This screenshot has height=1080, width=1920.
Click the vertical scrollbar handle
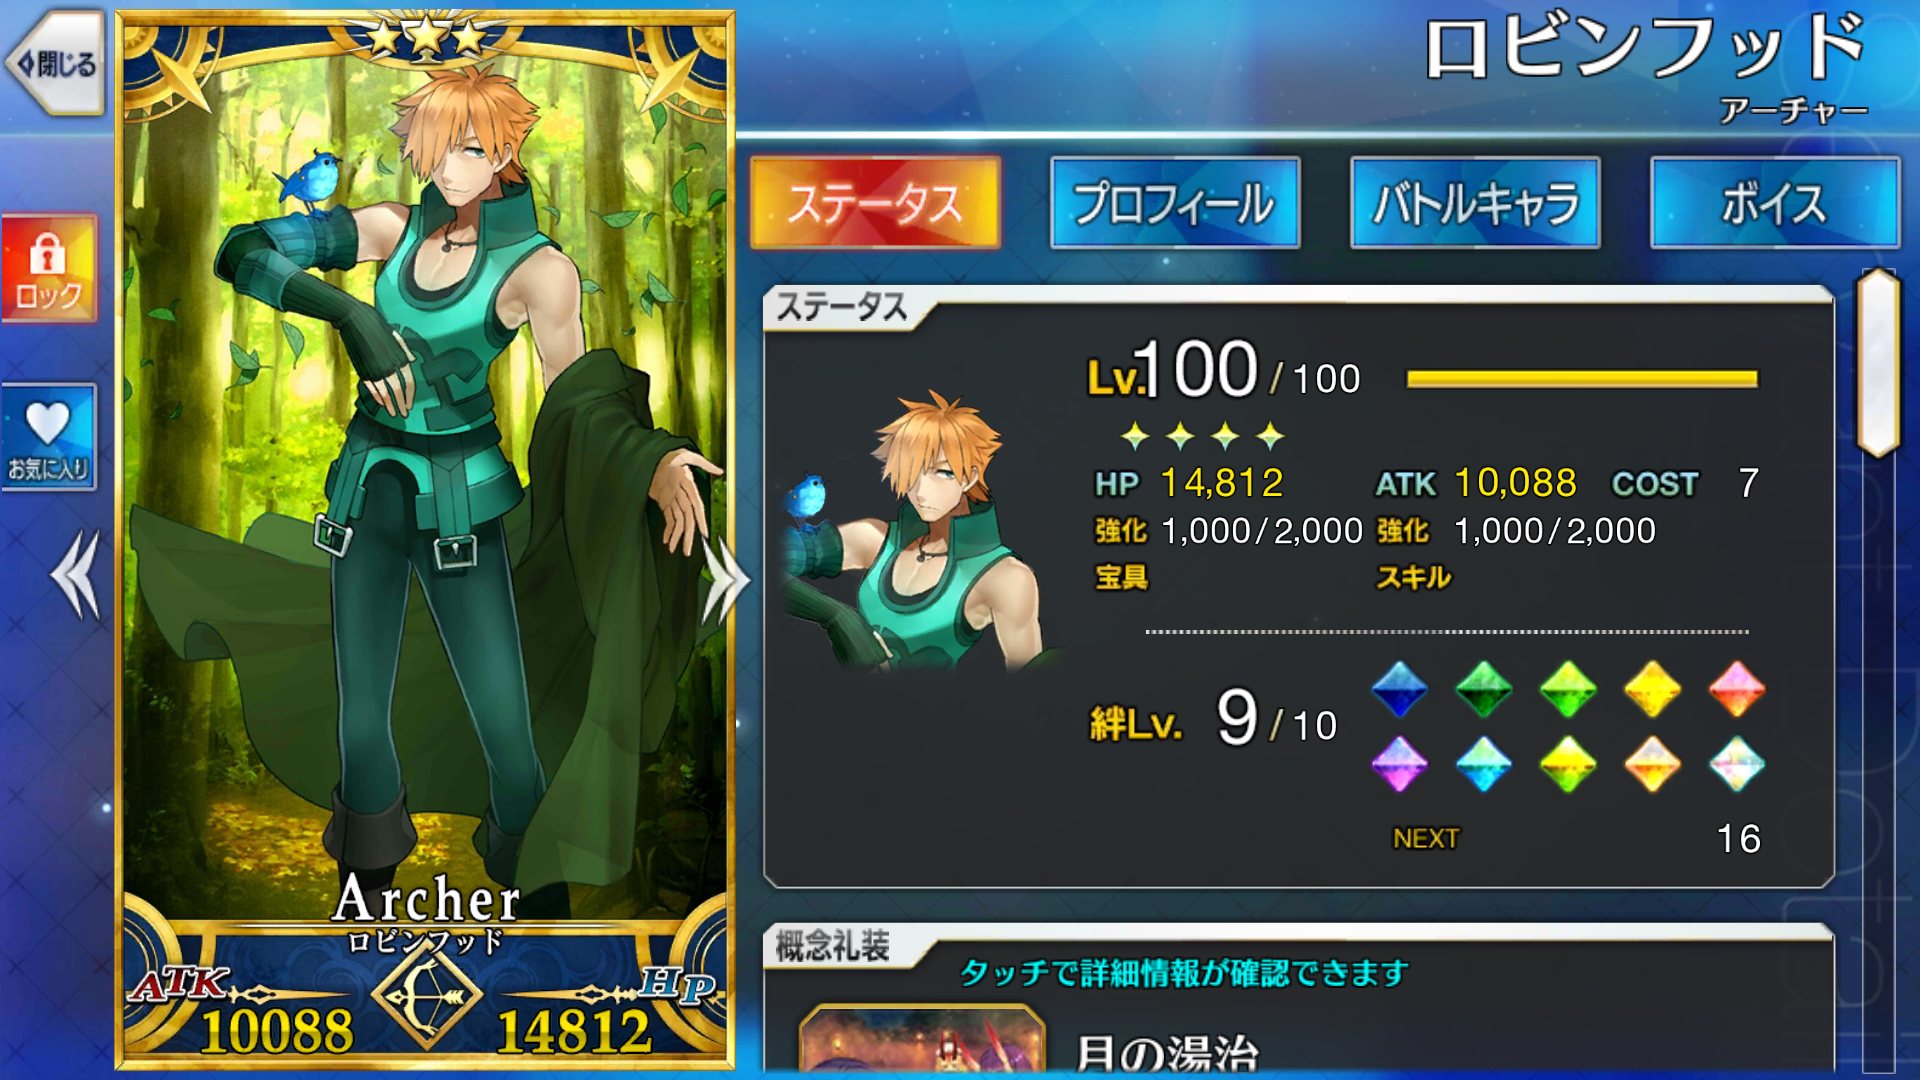[x=1878, y=363]
